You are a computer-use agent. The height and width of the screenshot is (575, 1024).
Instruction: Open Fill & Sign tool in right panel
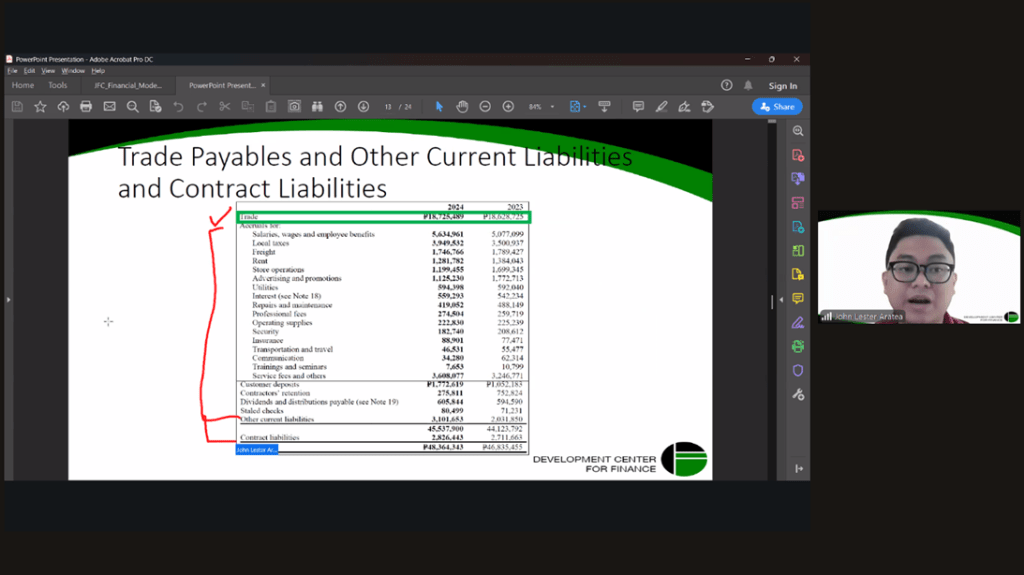point(797,322)
